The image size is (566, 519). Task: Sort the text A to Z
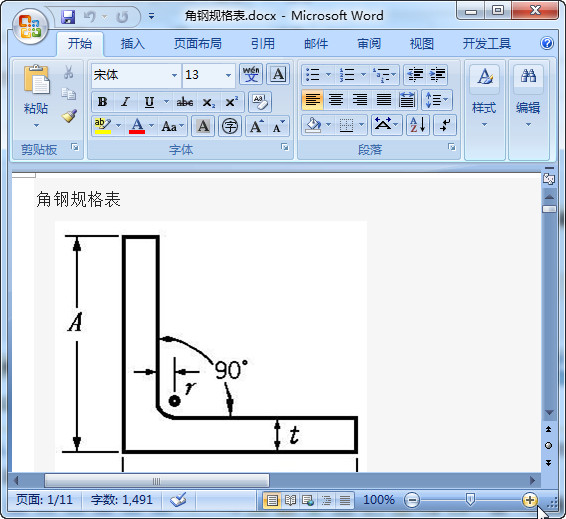tap(418, 125)
